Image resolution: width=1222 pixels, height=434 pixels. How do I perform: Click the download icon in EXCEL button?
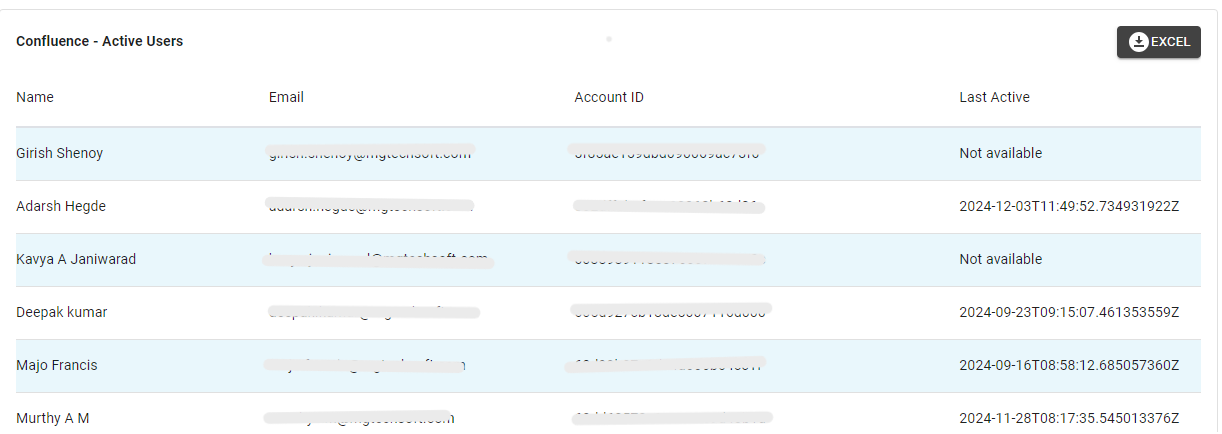coord(1138,42)
